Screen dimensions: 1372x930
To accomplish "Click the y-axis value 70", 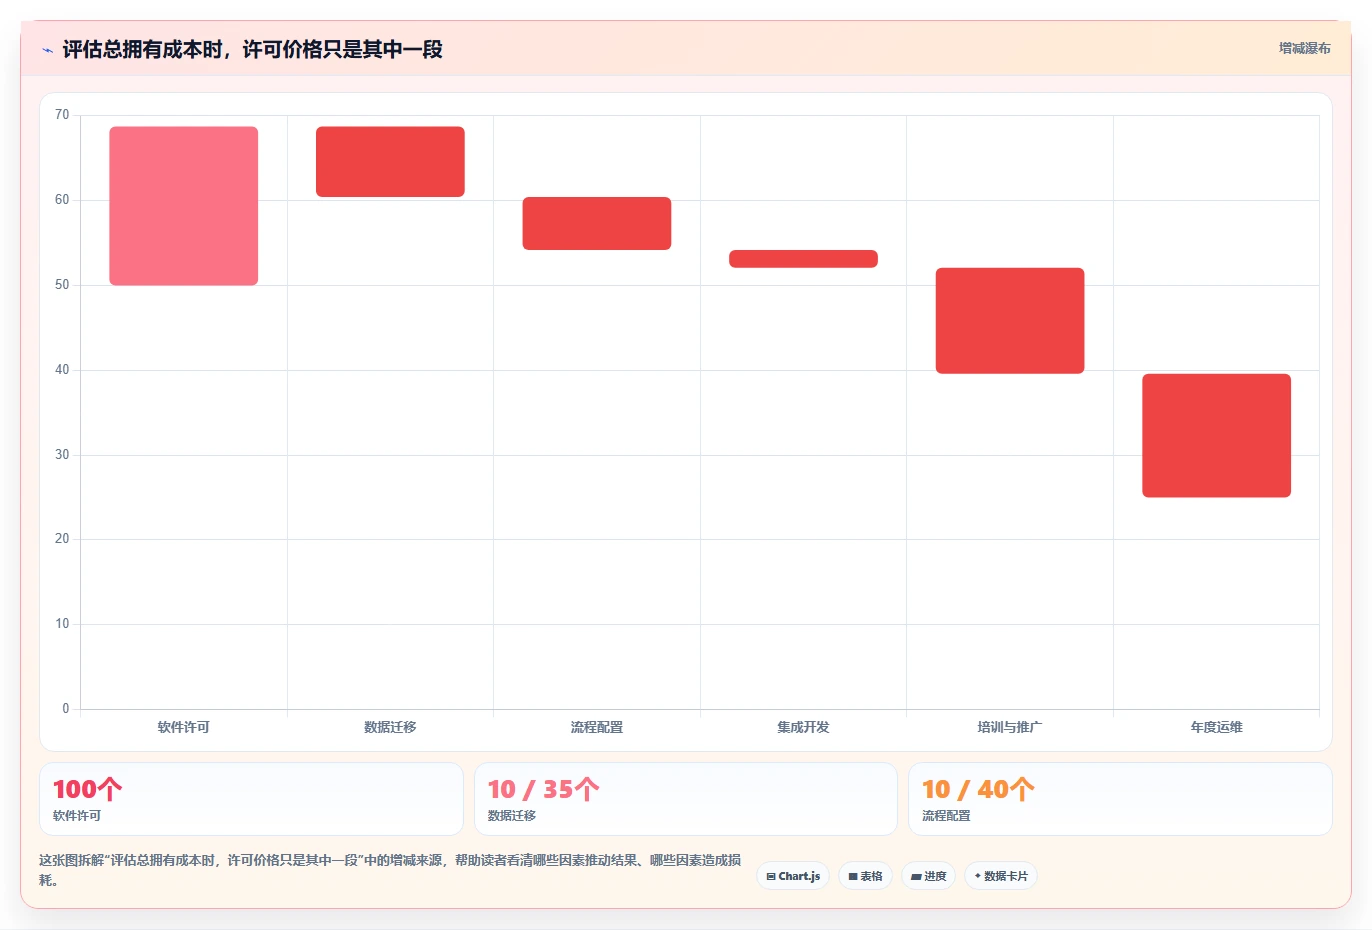I will pos(62,115).
